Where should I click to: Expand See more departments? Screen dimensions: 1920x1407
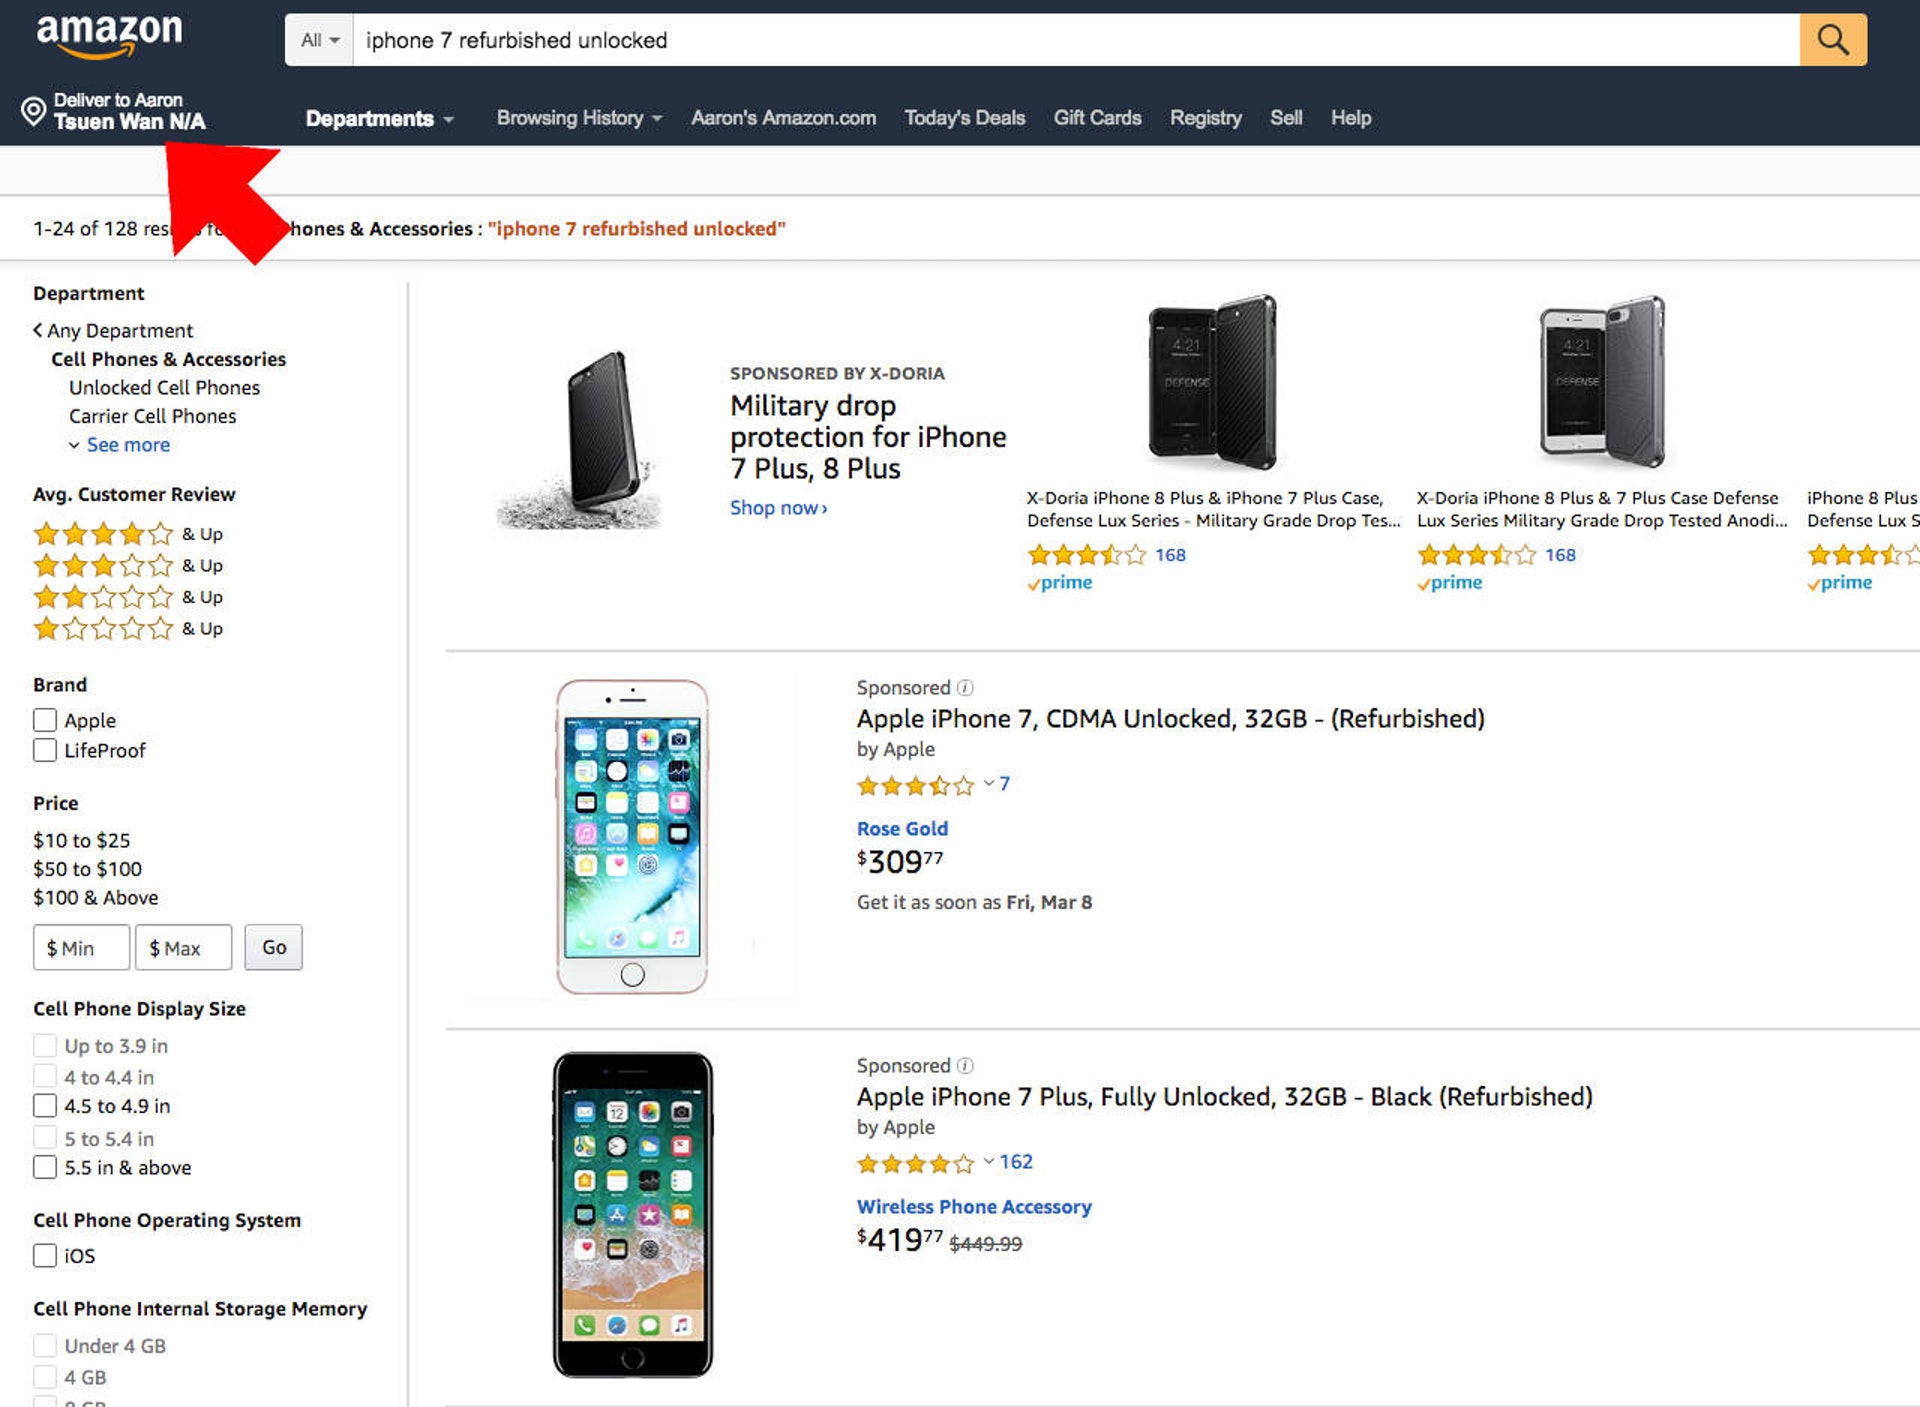pyautogui.click(x=127, y=445)
